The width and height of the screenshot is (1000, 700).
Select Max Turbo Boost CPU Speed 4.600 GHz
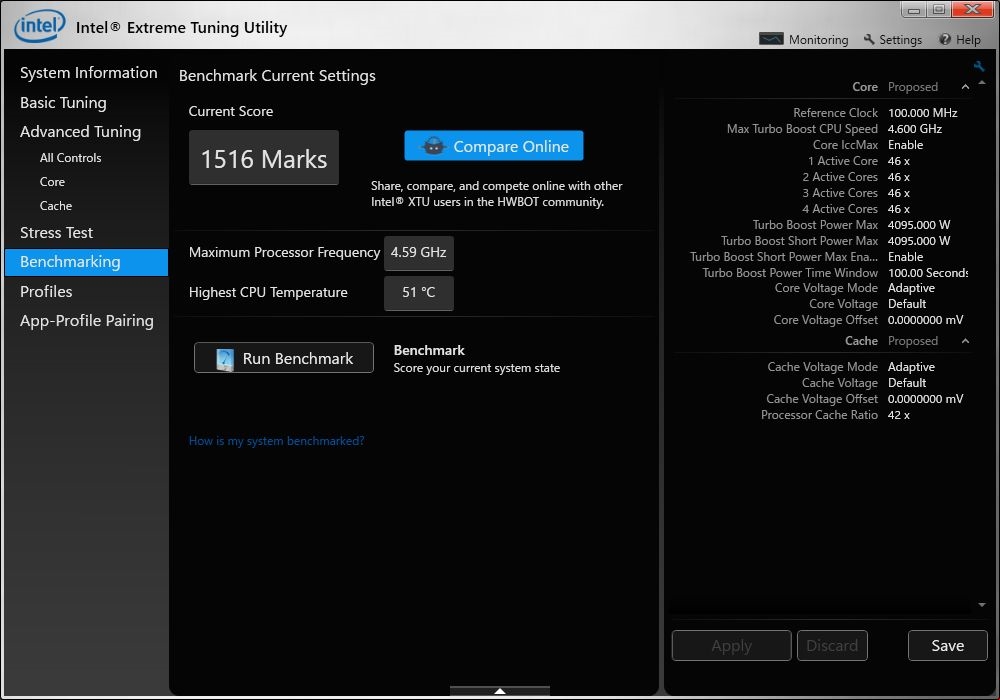pyautogui.click(x=915, y=129)
